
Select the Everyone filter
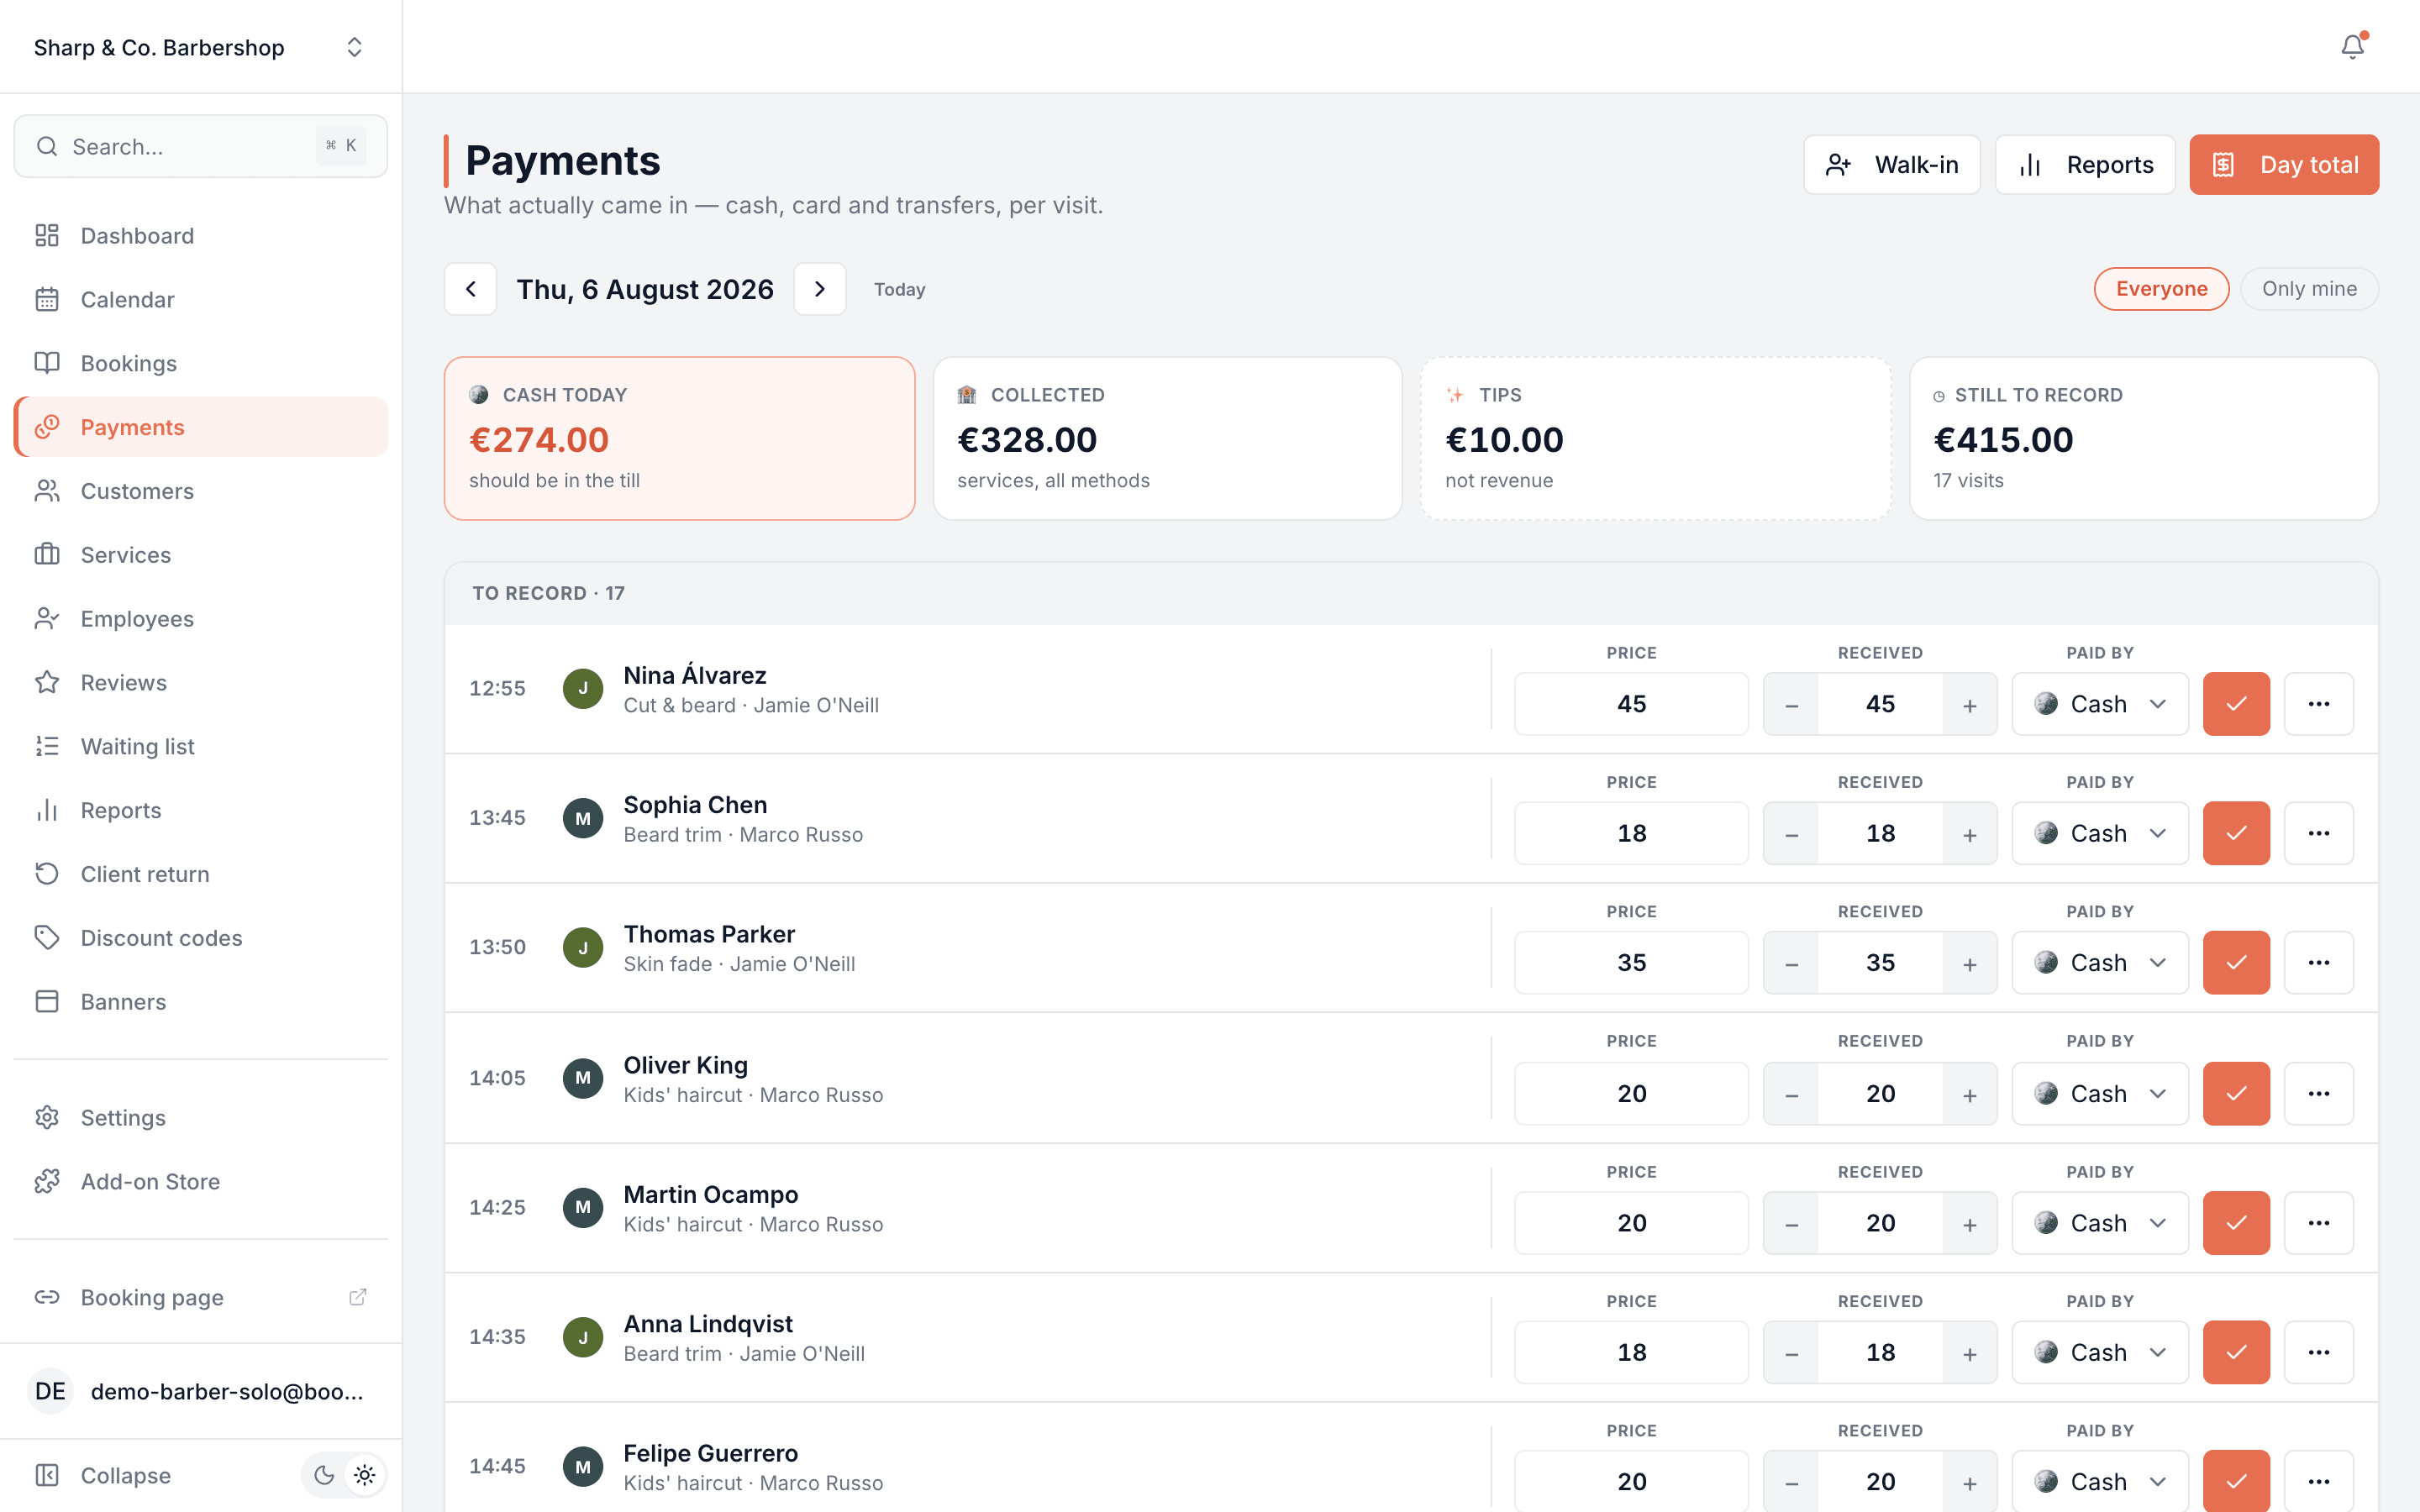coord(2161,289)
